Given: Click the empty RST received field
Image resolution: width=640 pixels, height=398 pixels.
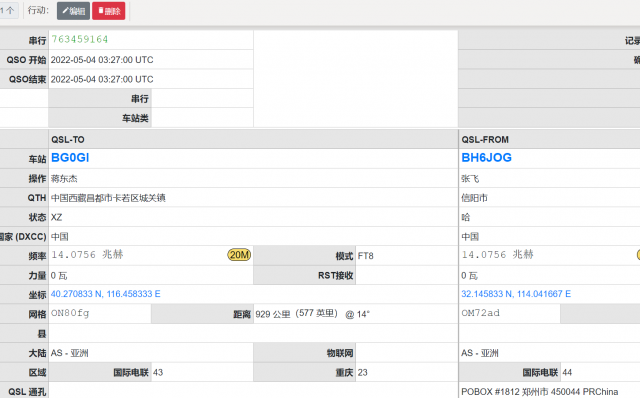Looking at the screenshot, I should [406, 275].
